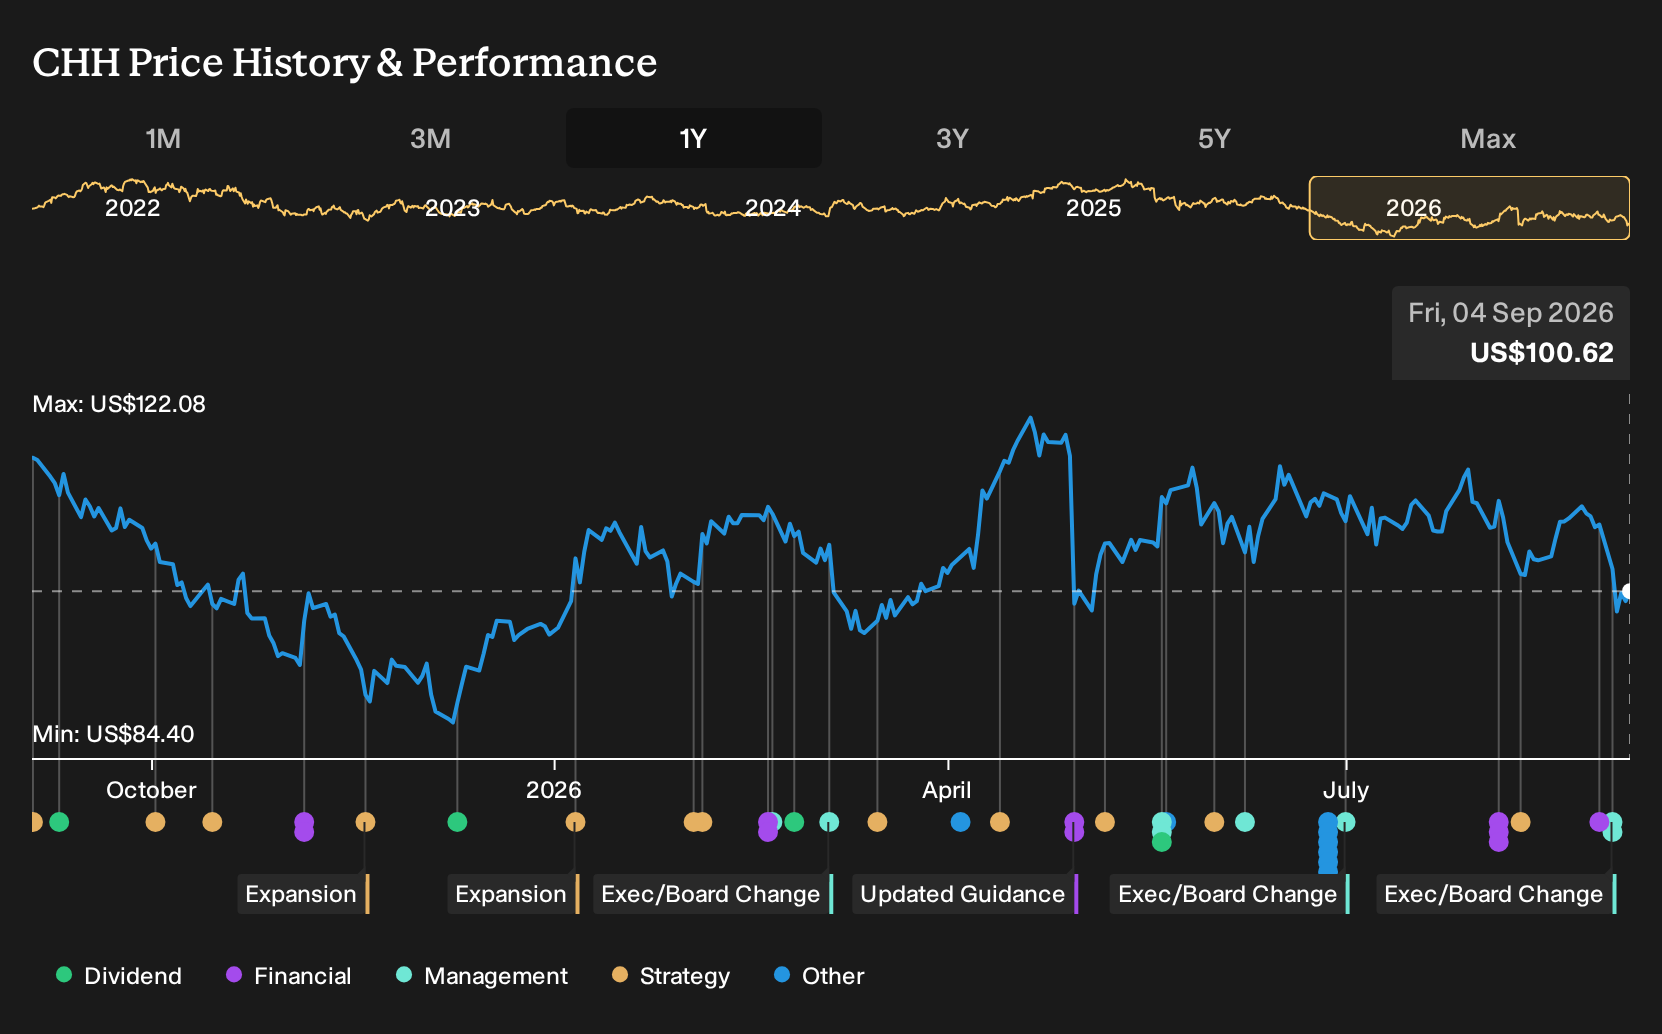
Task: Select the active 1Y range tab
Action: pos(694,138)
